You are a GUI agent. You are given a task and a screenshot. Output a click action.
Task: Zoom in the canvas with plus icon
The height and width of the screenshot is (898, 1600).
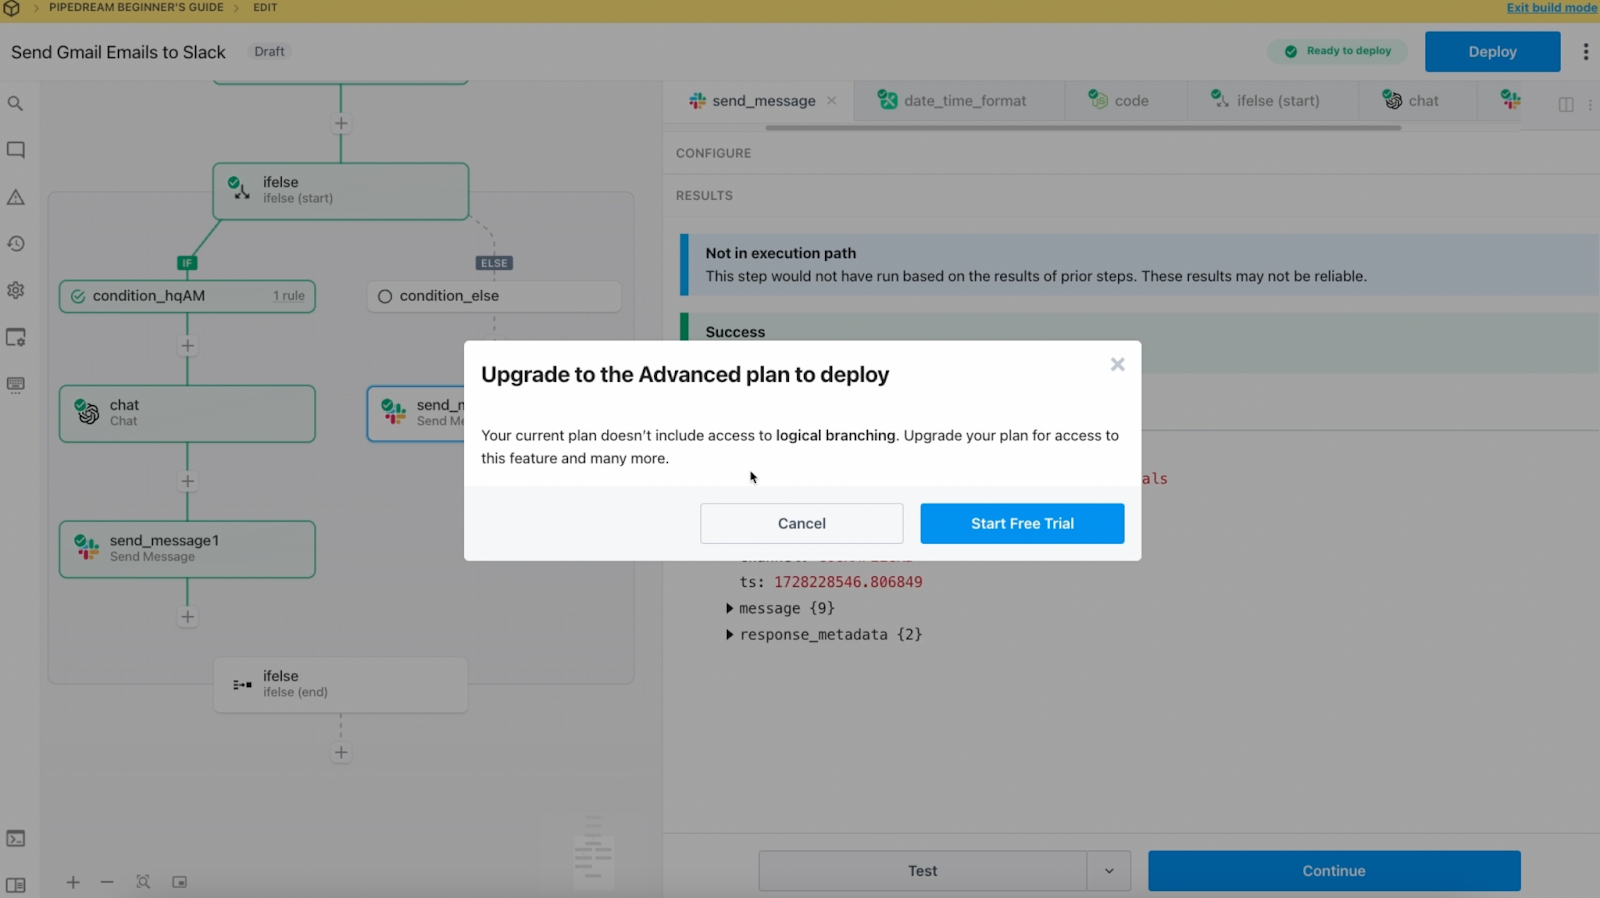tap(73, 882)
